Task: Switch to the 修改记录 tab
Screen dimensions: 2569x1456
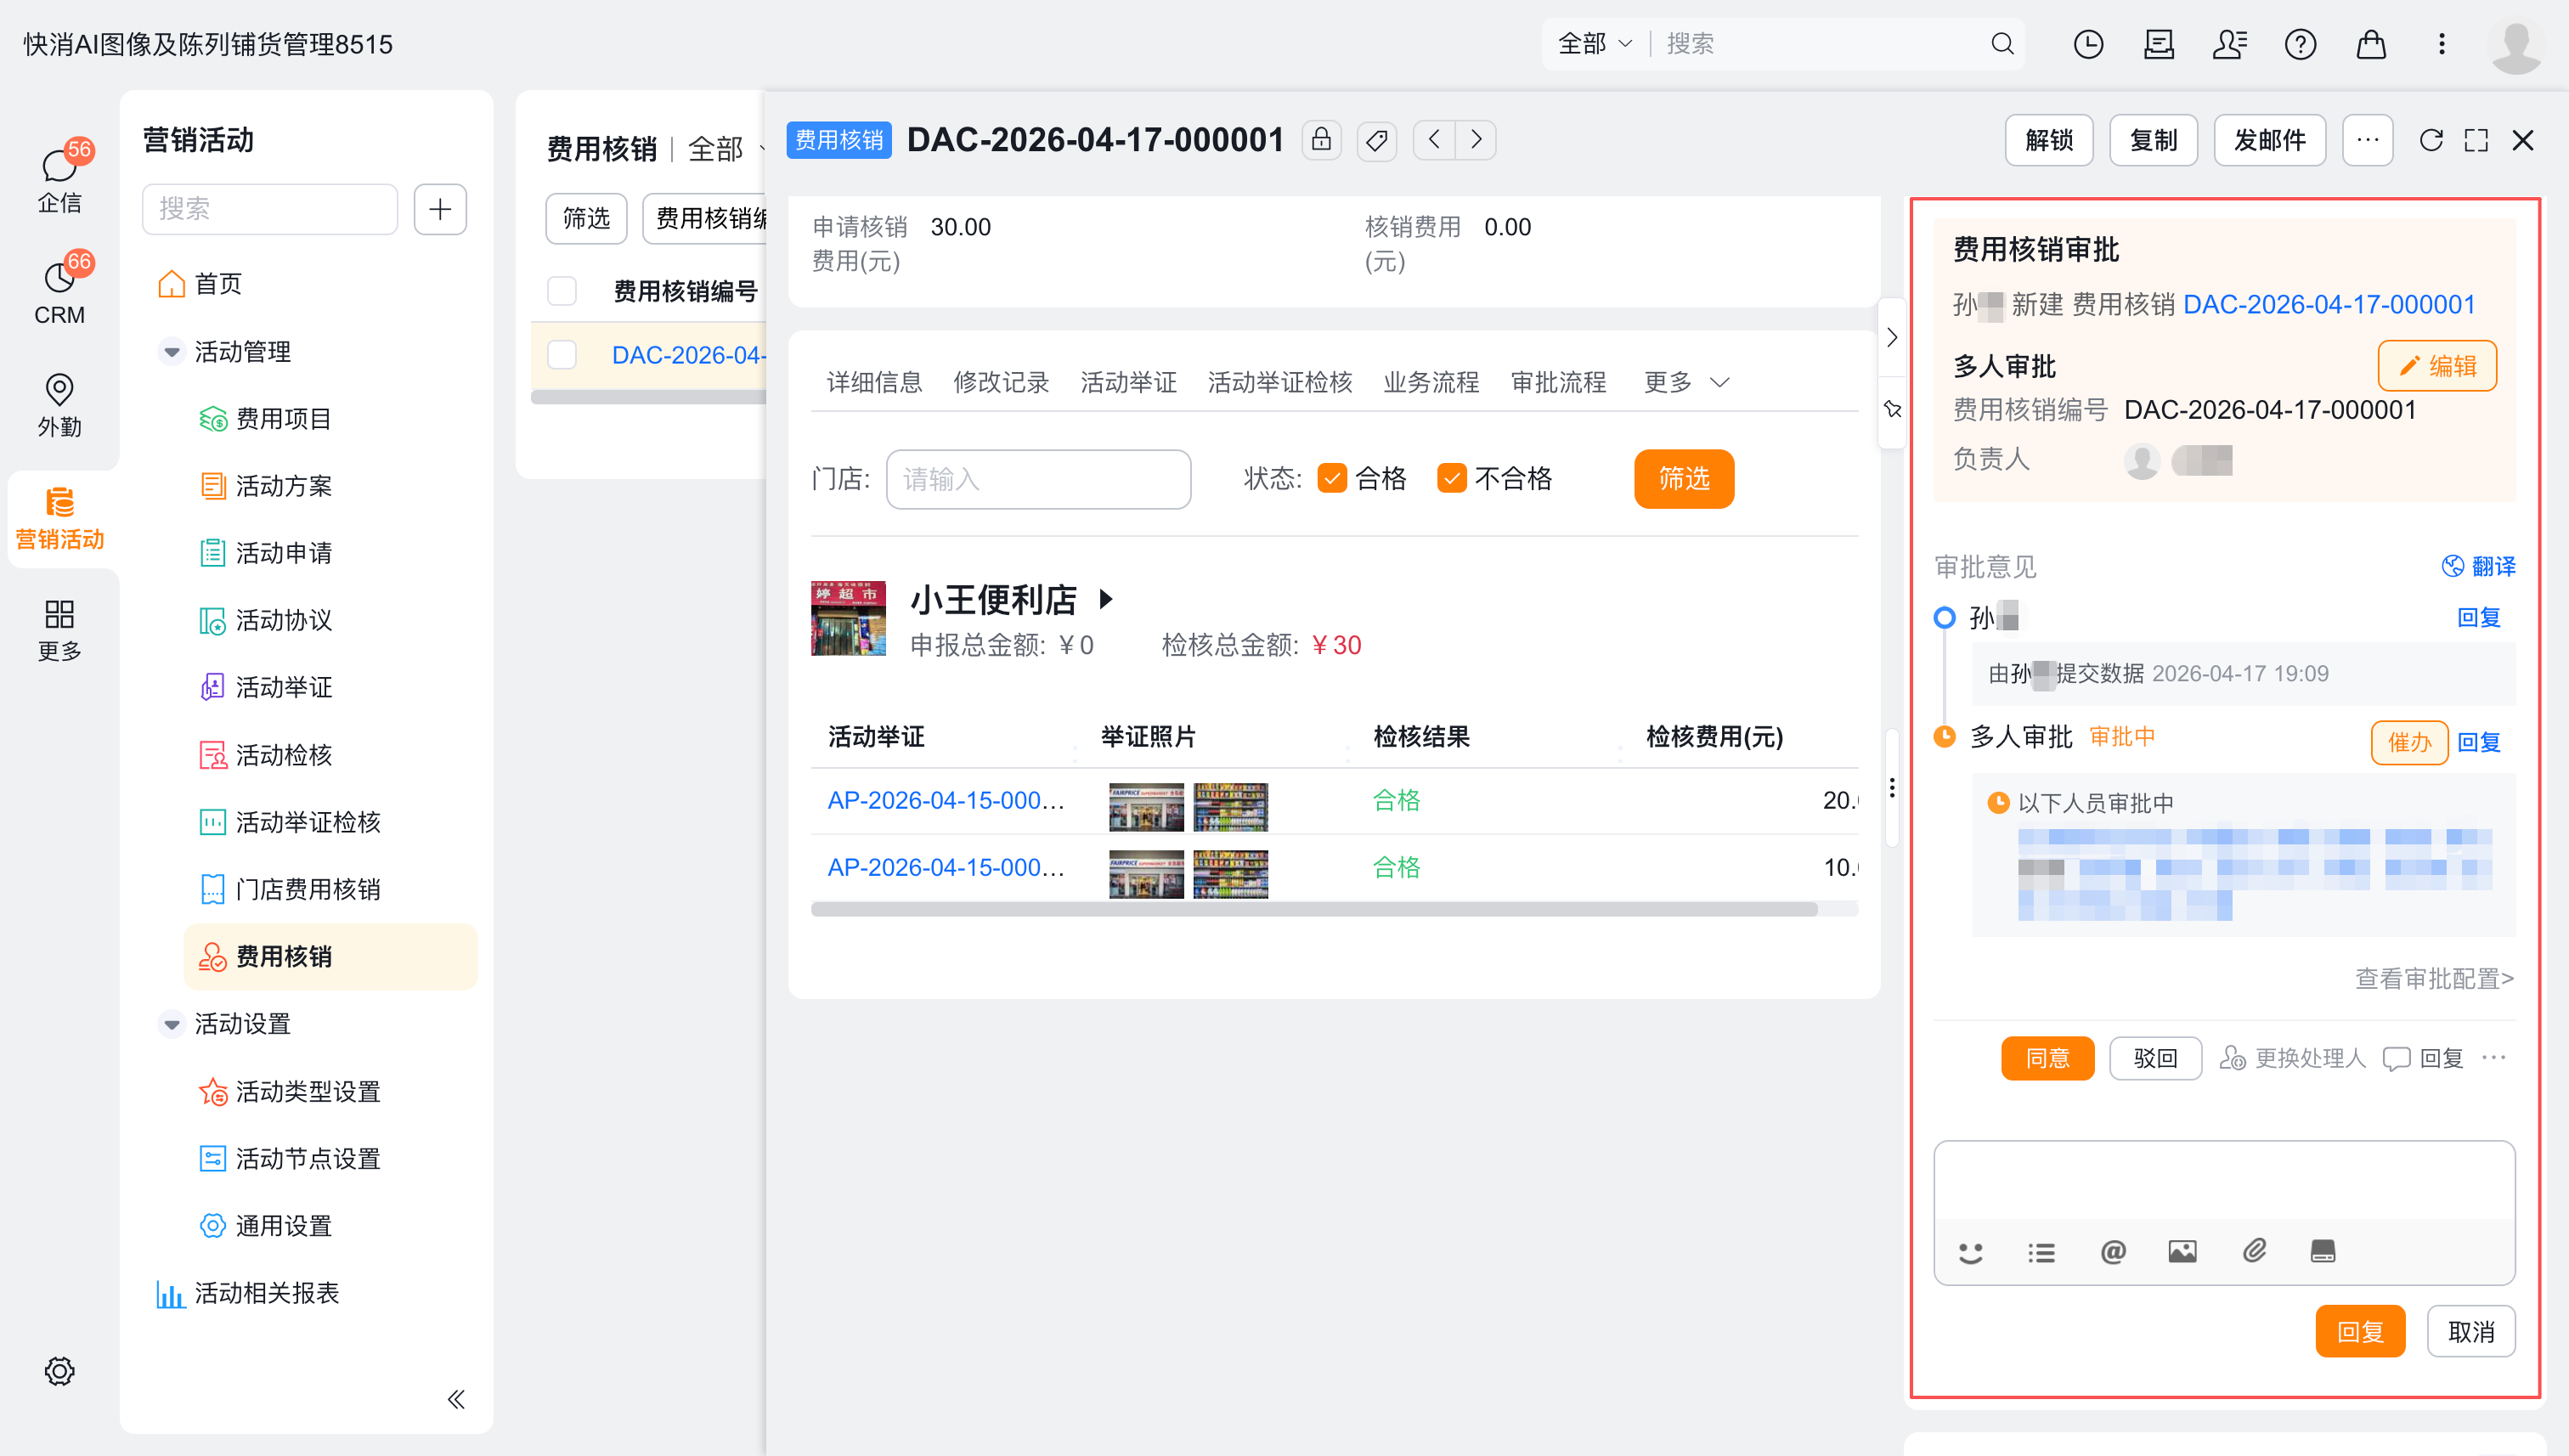Action: [x=1001, y=382]
